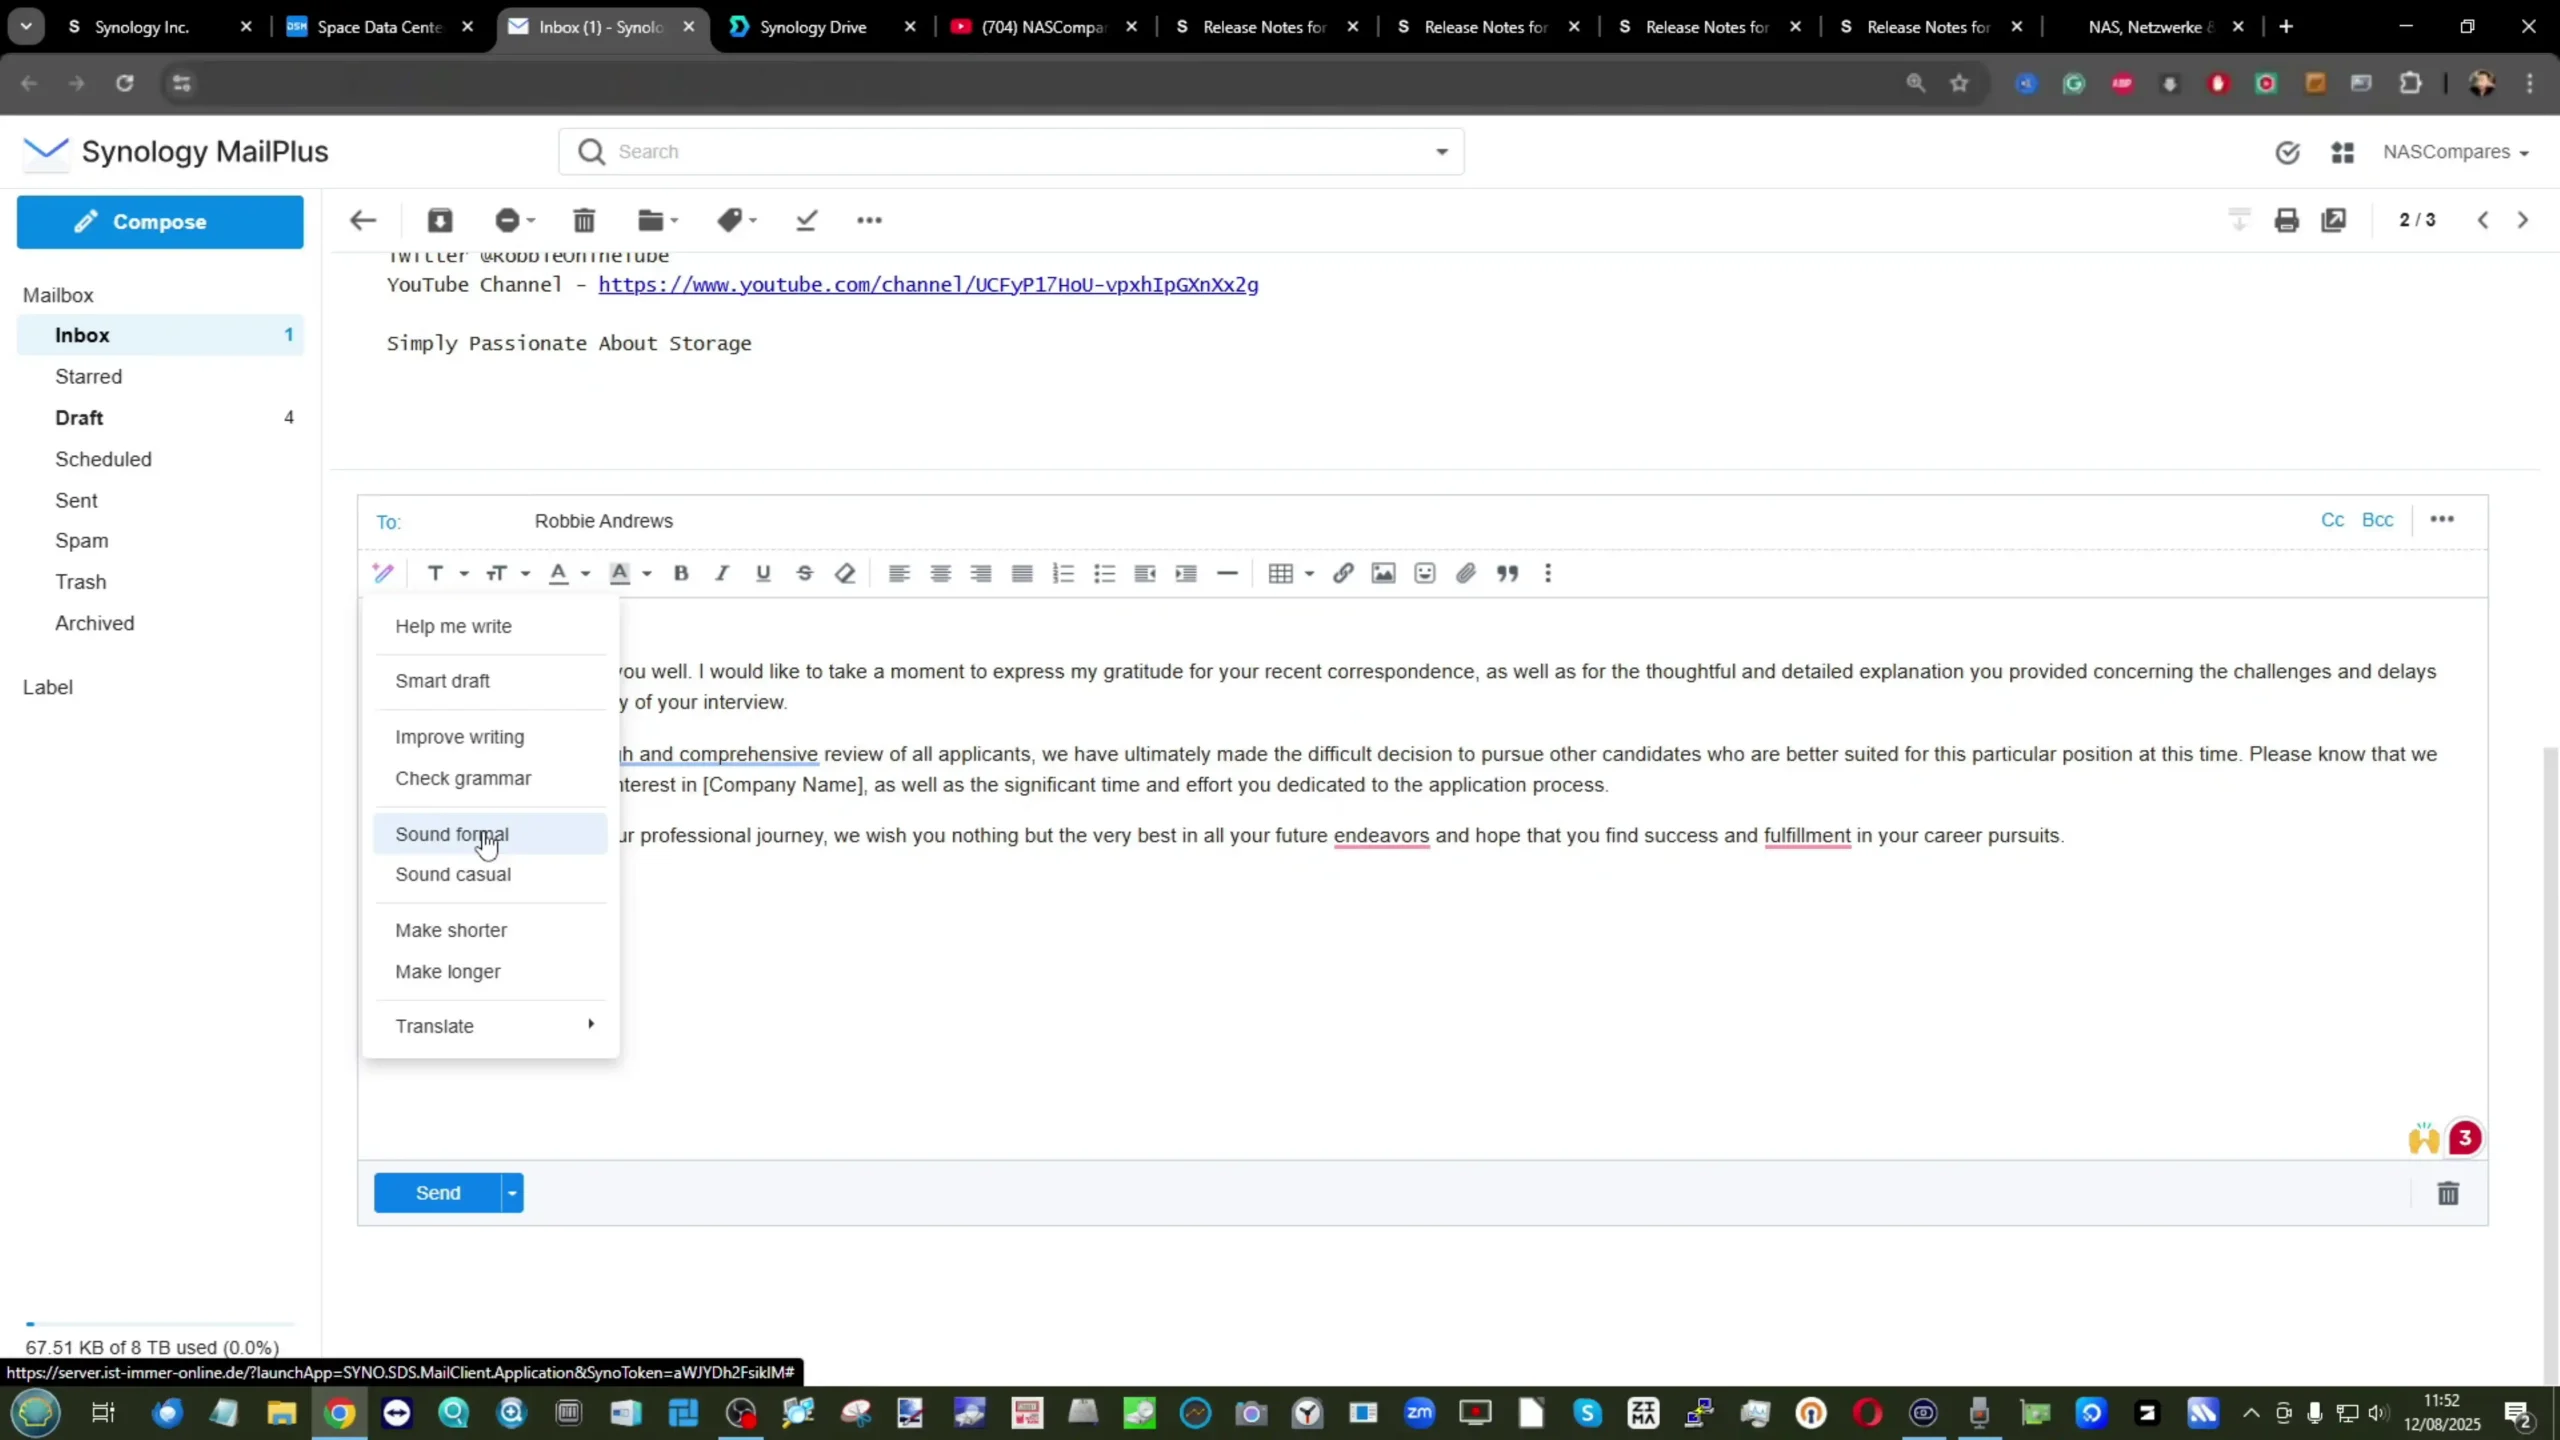Insert an image into the email

pyautogui.click(x=1383, y=573)
